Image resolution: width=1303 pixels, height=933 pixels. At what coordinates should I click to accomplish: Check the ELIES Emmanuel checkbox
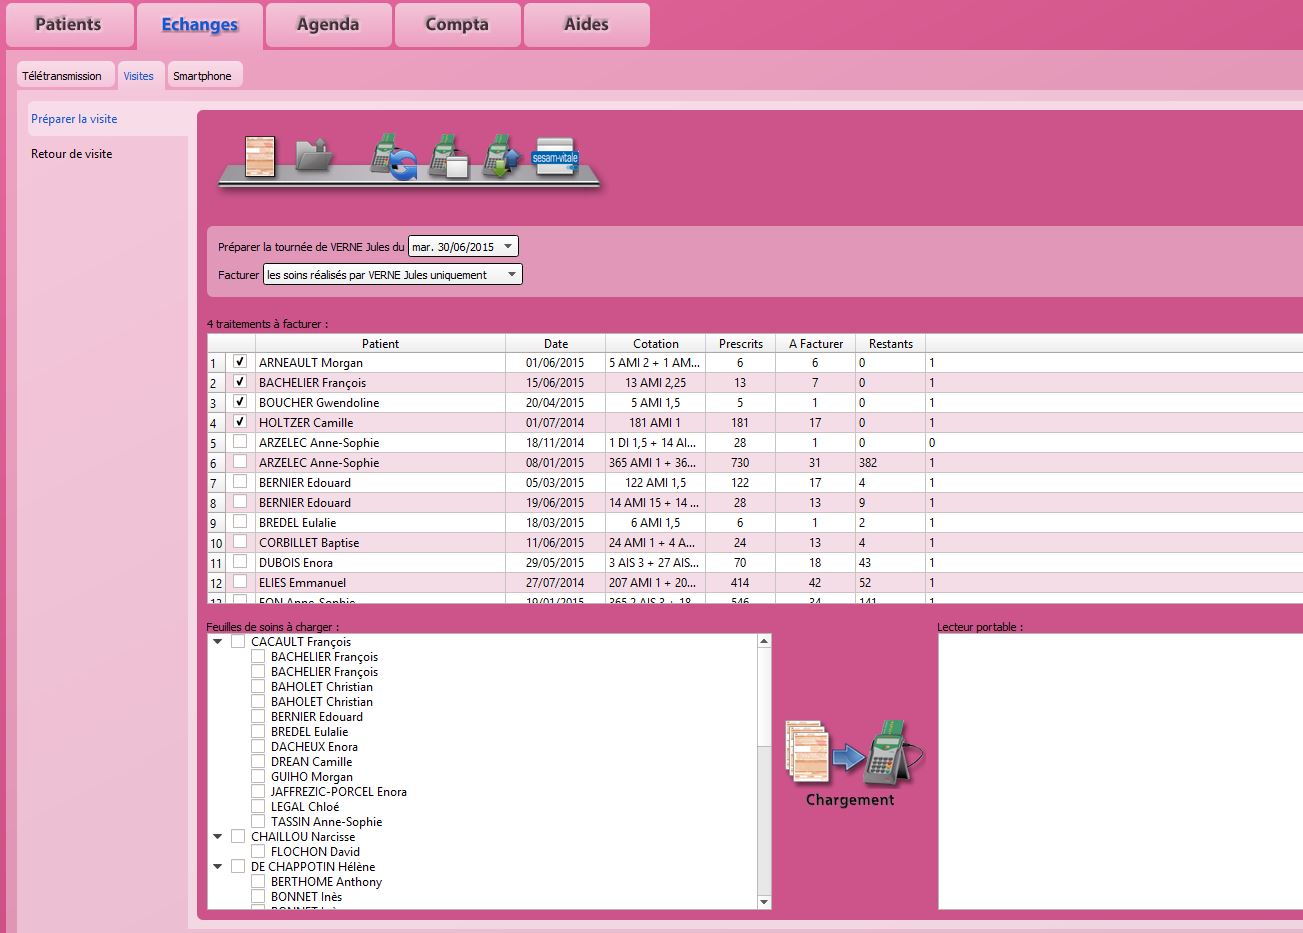(240, 582)
